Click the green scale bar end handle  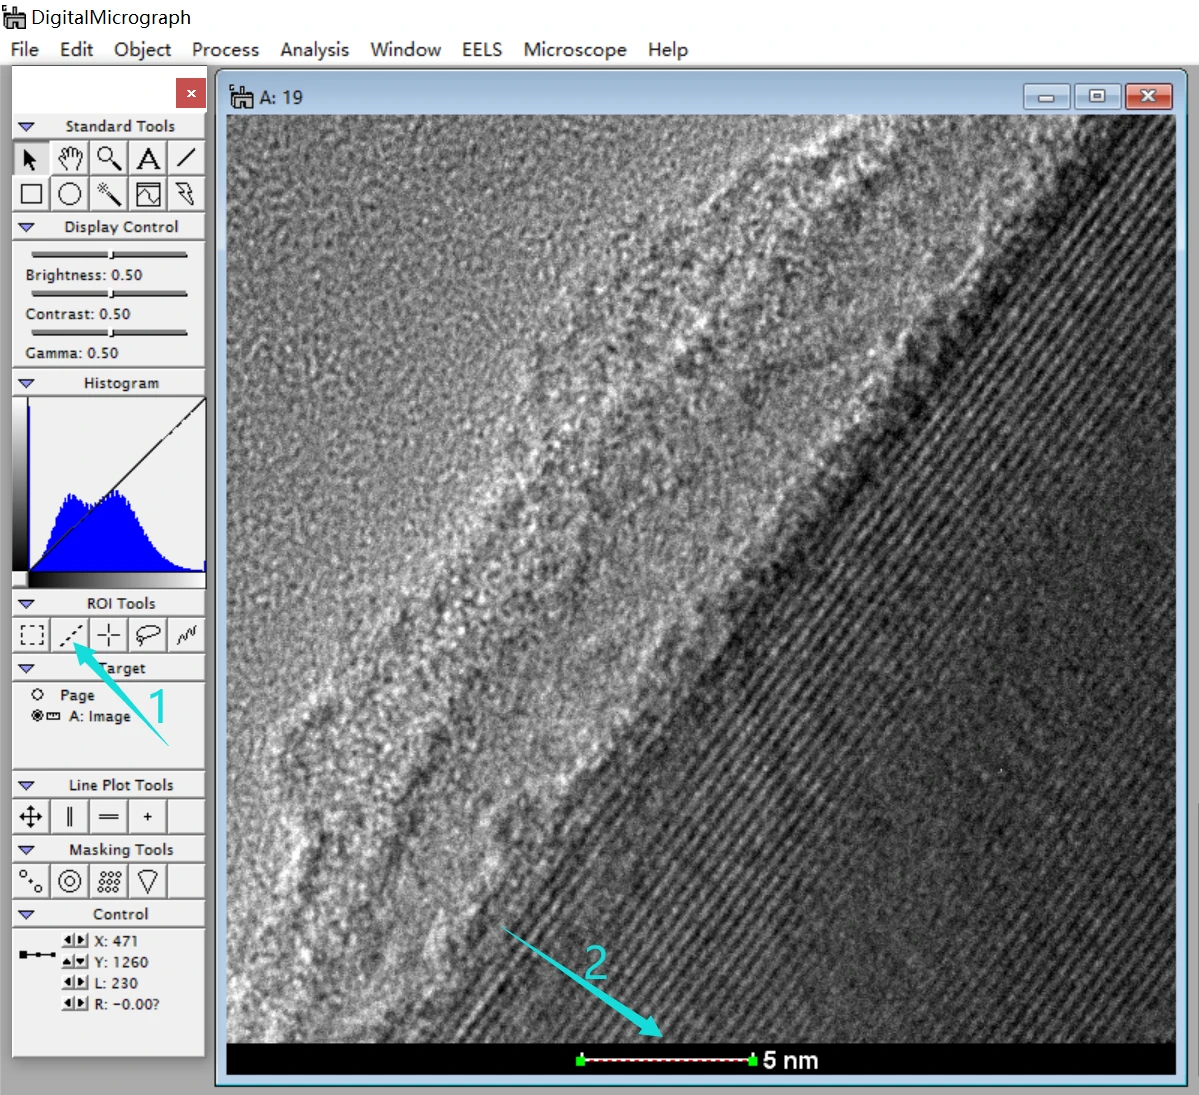tap(753, 1060)
